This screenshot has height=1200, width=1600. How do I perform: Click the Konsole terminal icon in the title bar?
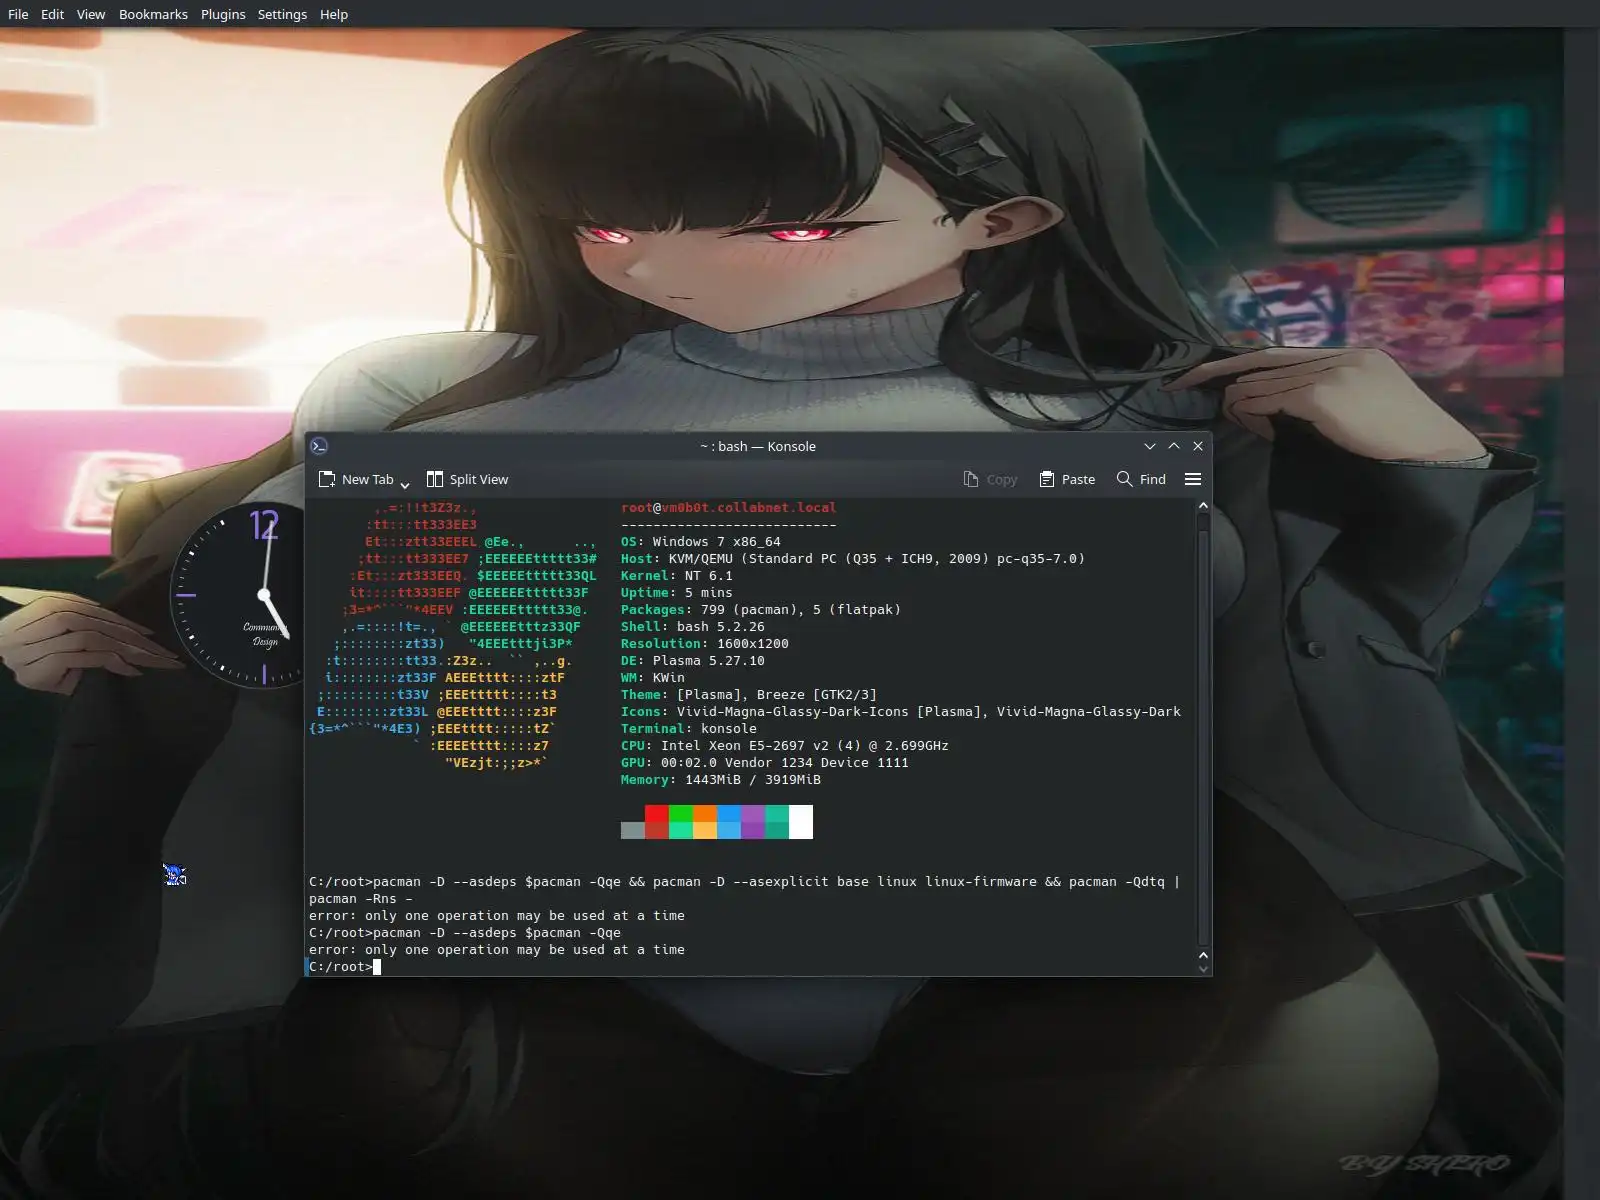click(319, 446)
